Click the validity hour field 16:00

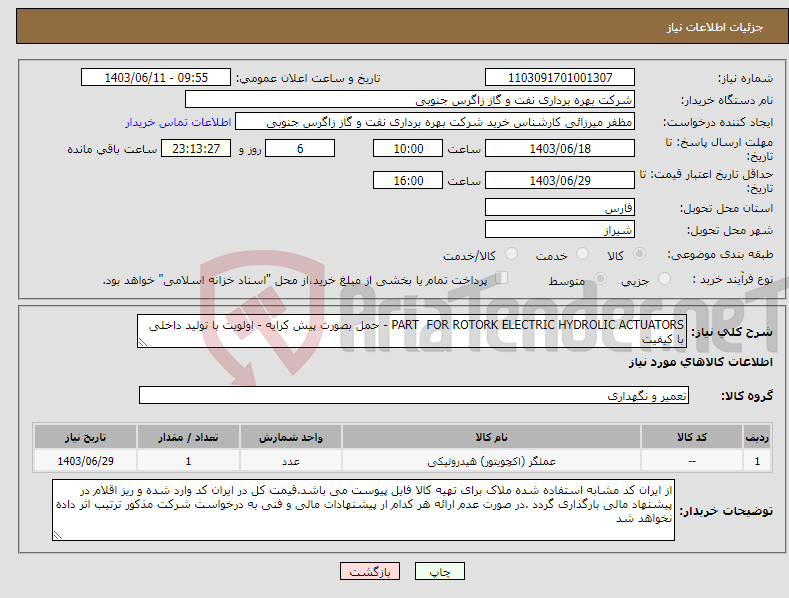[408, 180]
